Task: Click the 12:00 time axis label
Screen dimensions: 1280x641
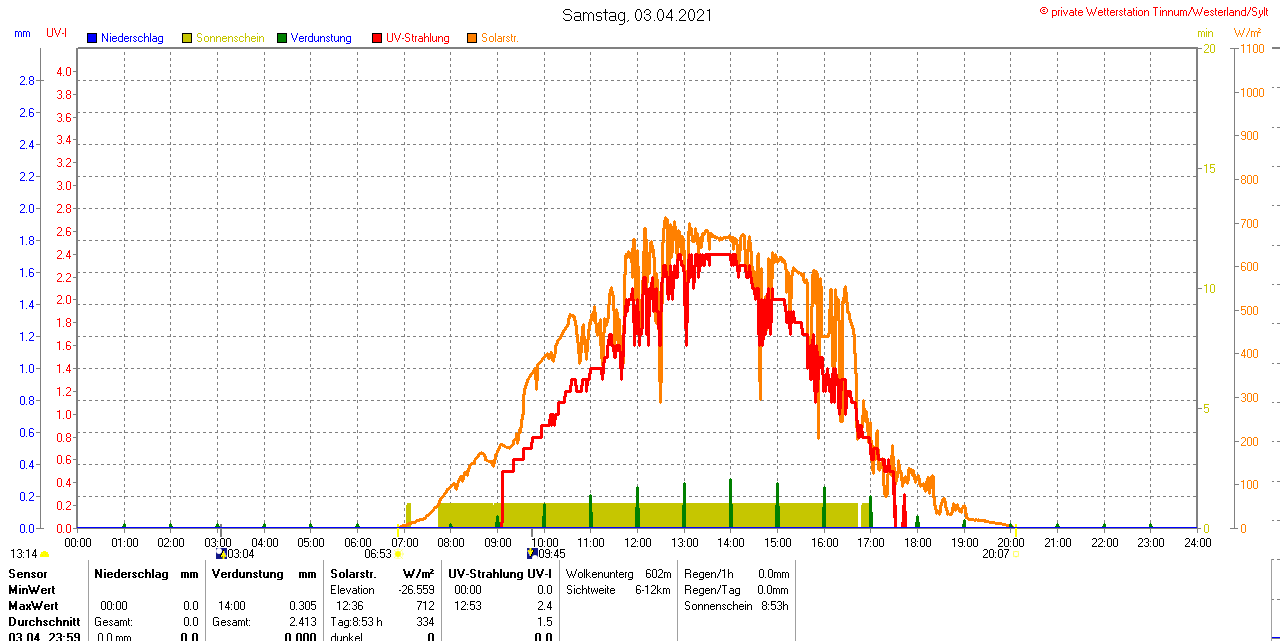Action: 637,543
